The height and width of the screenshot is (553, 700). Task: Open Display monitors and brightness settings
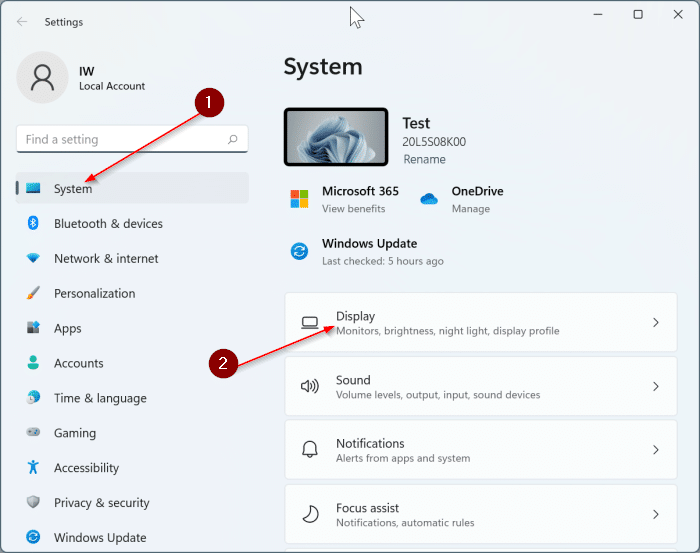[481, 322]
